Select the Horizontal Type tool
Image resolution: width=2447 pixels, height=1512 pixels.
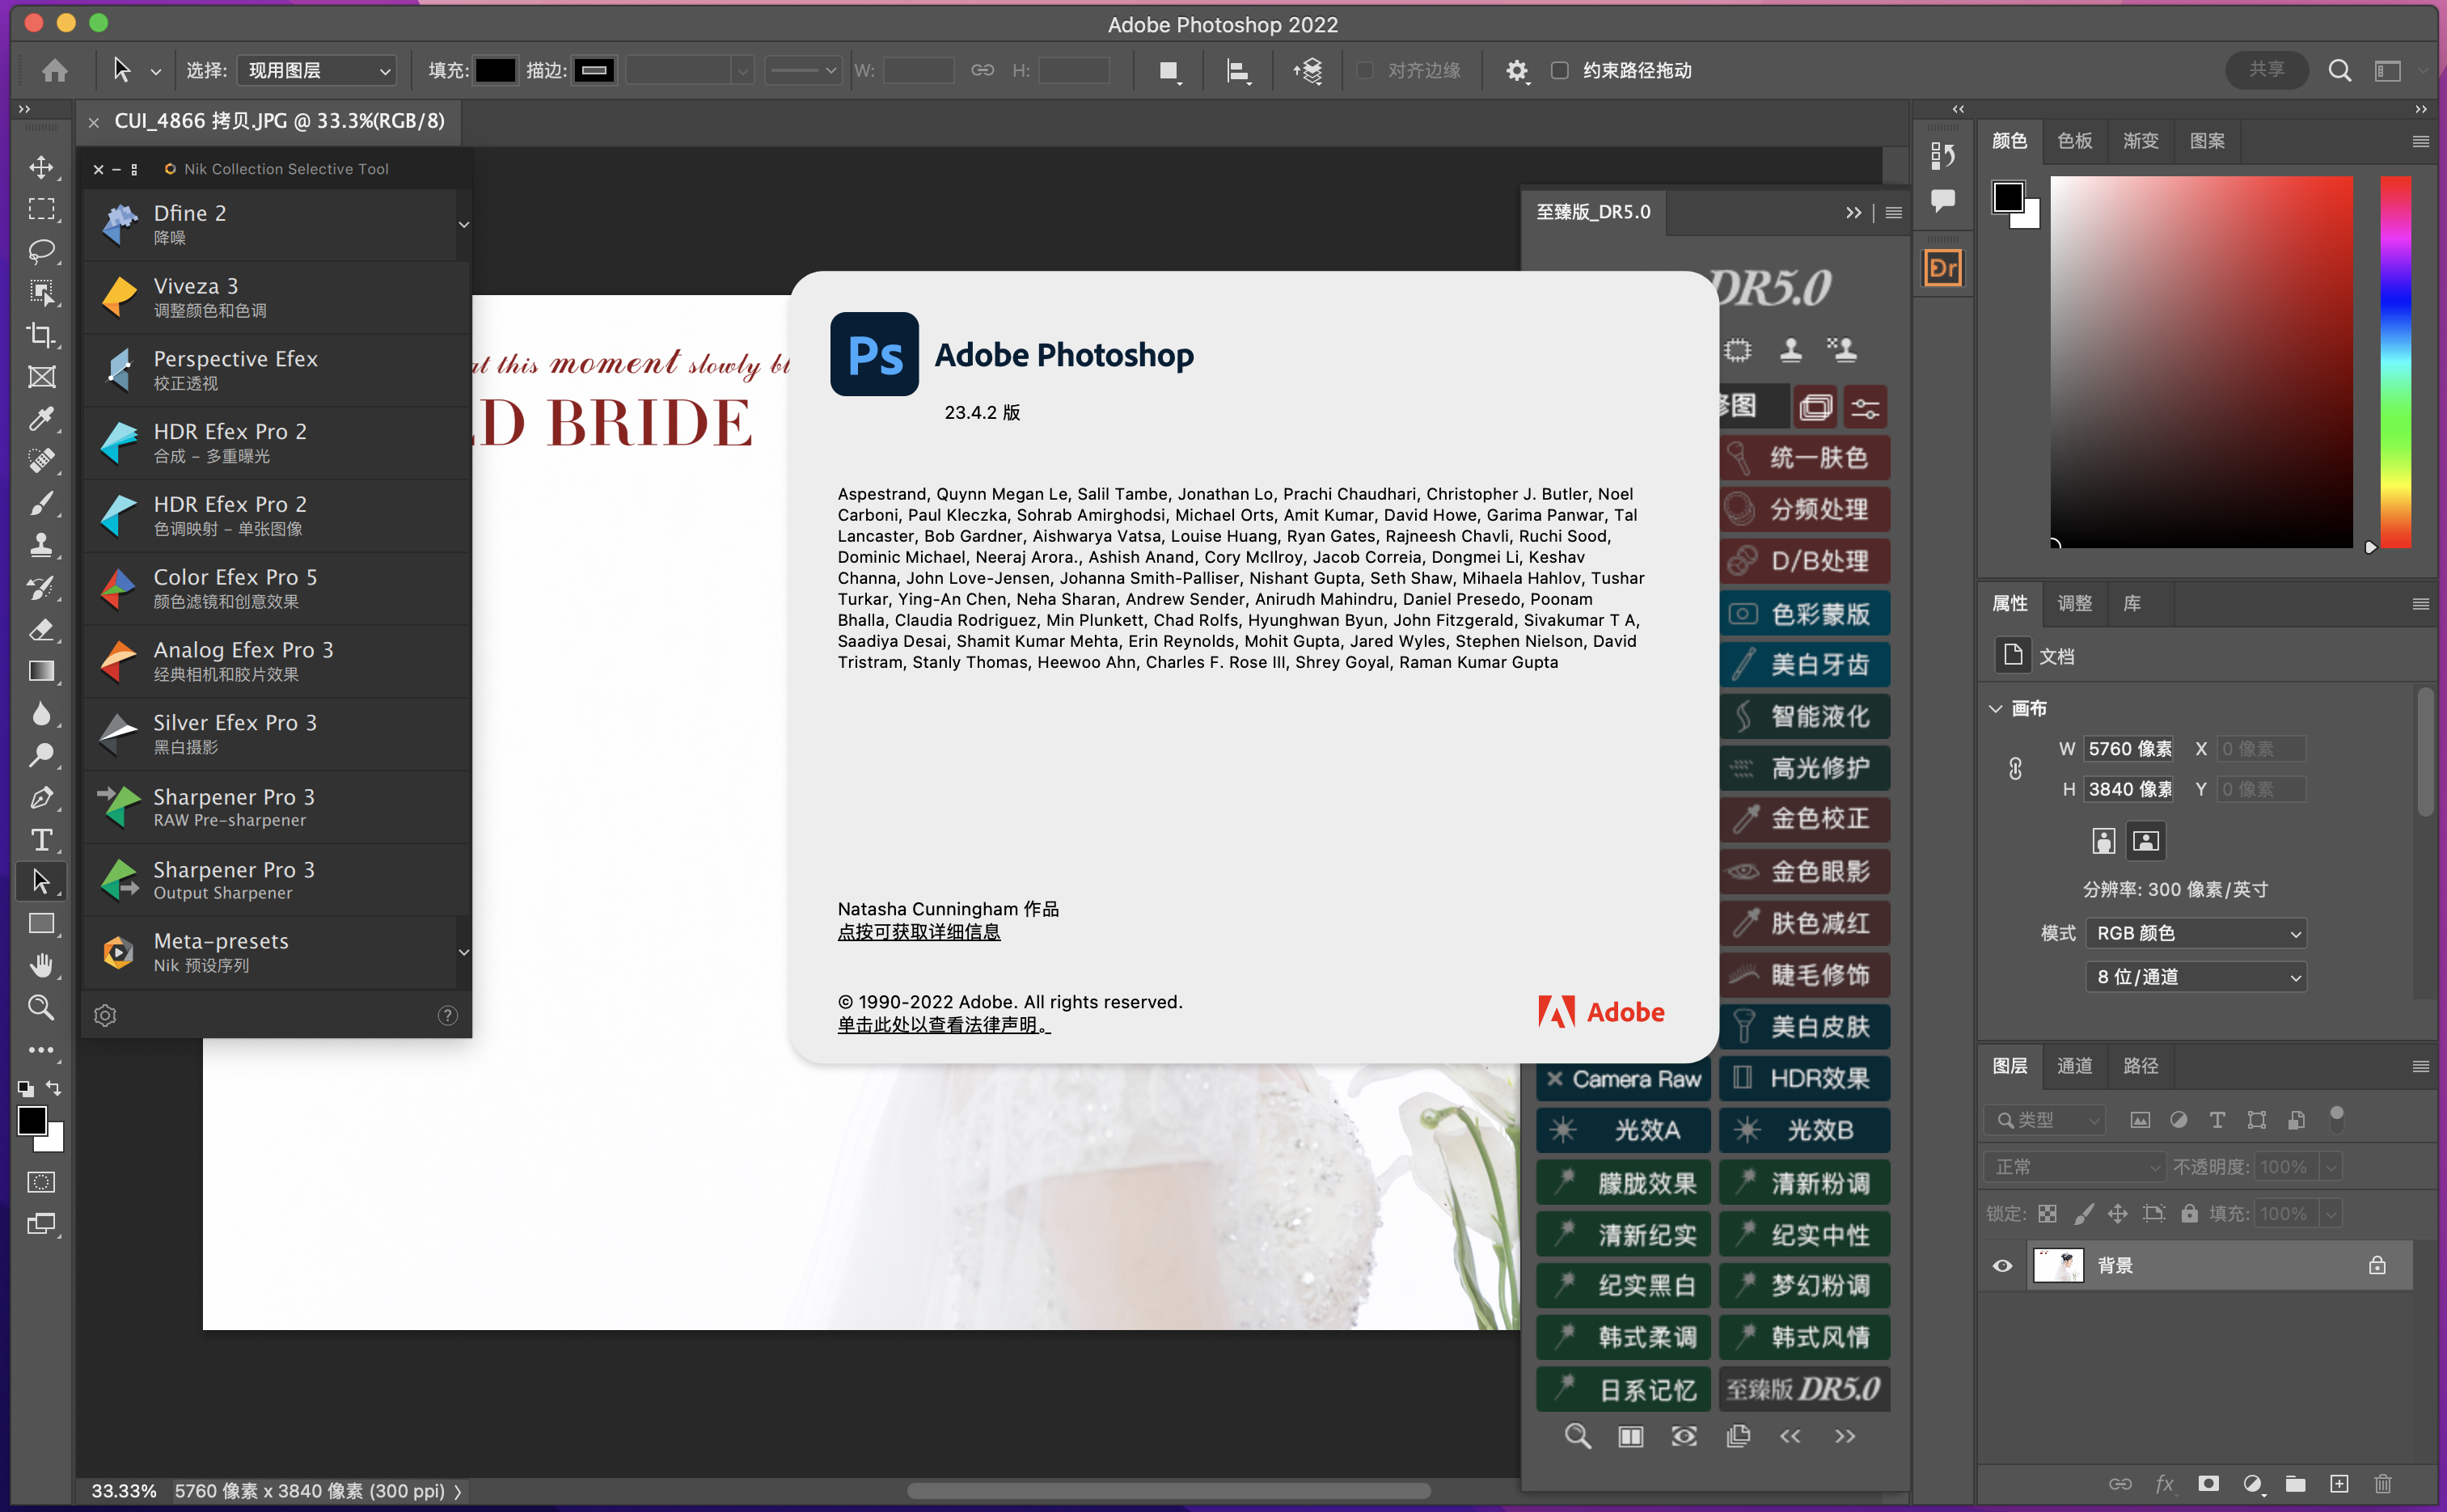pos(41,839)
